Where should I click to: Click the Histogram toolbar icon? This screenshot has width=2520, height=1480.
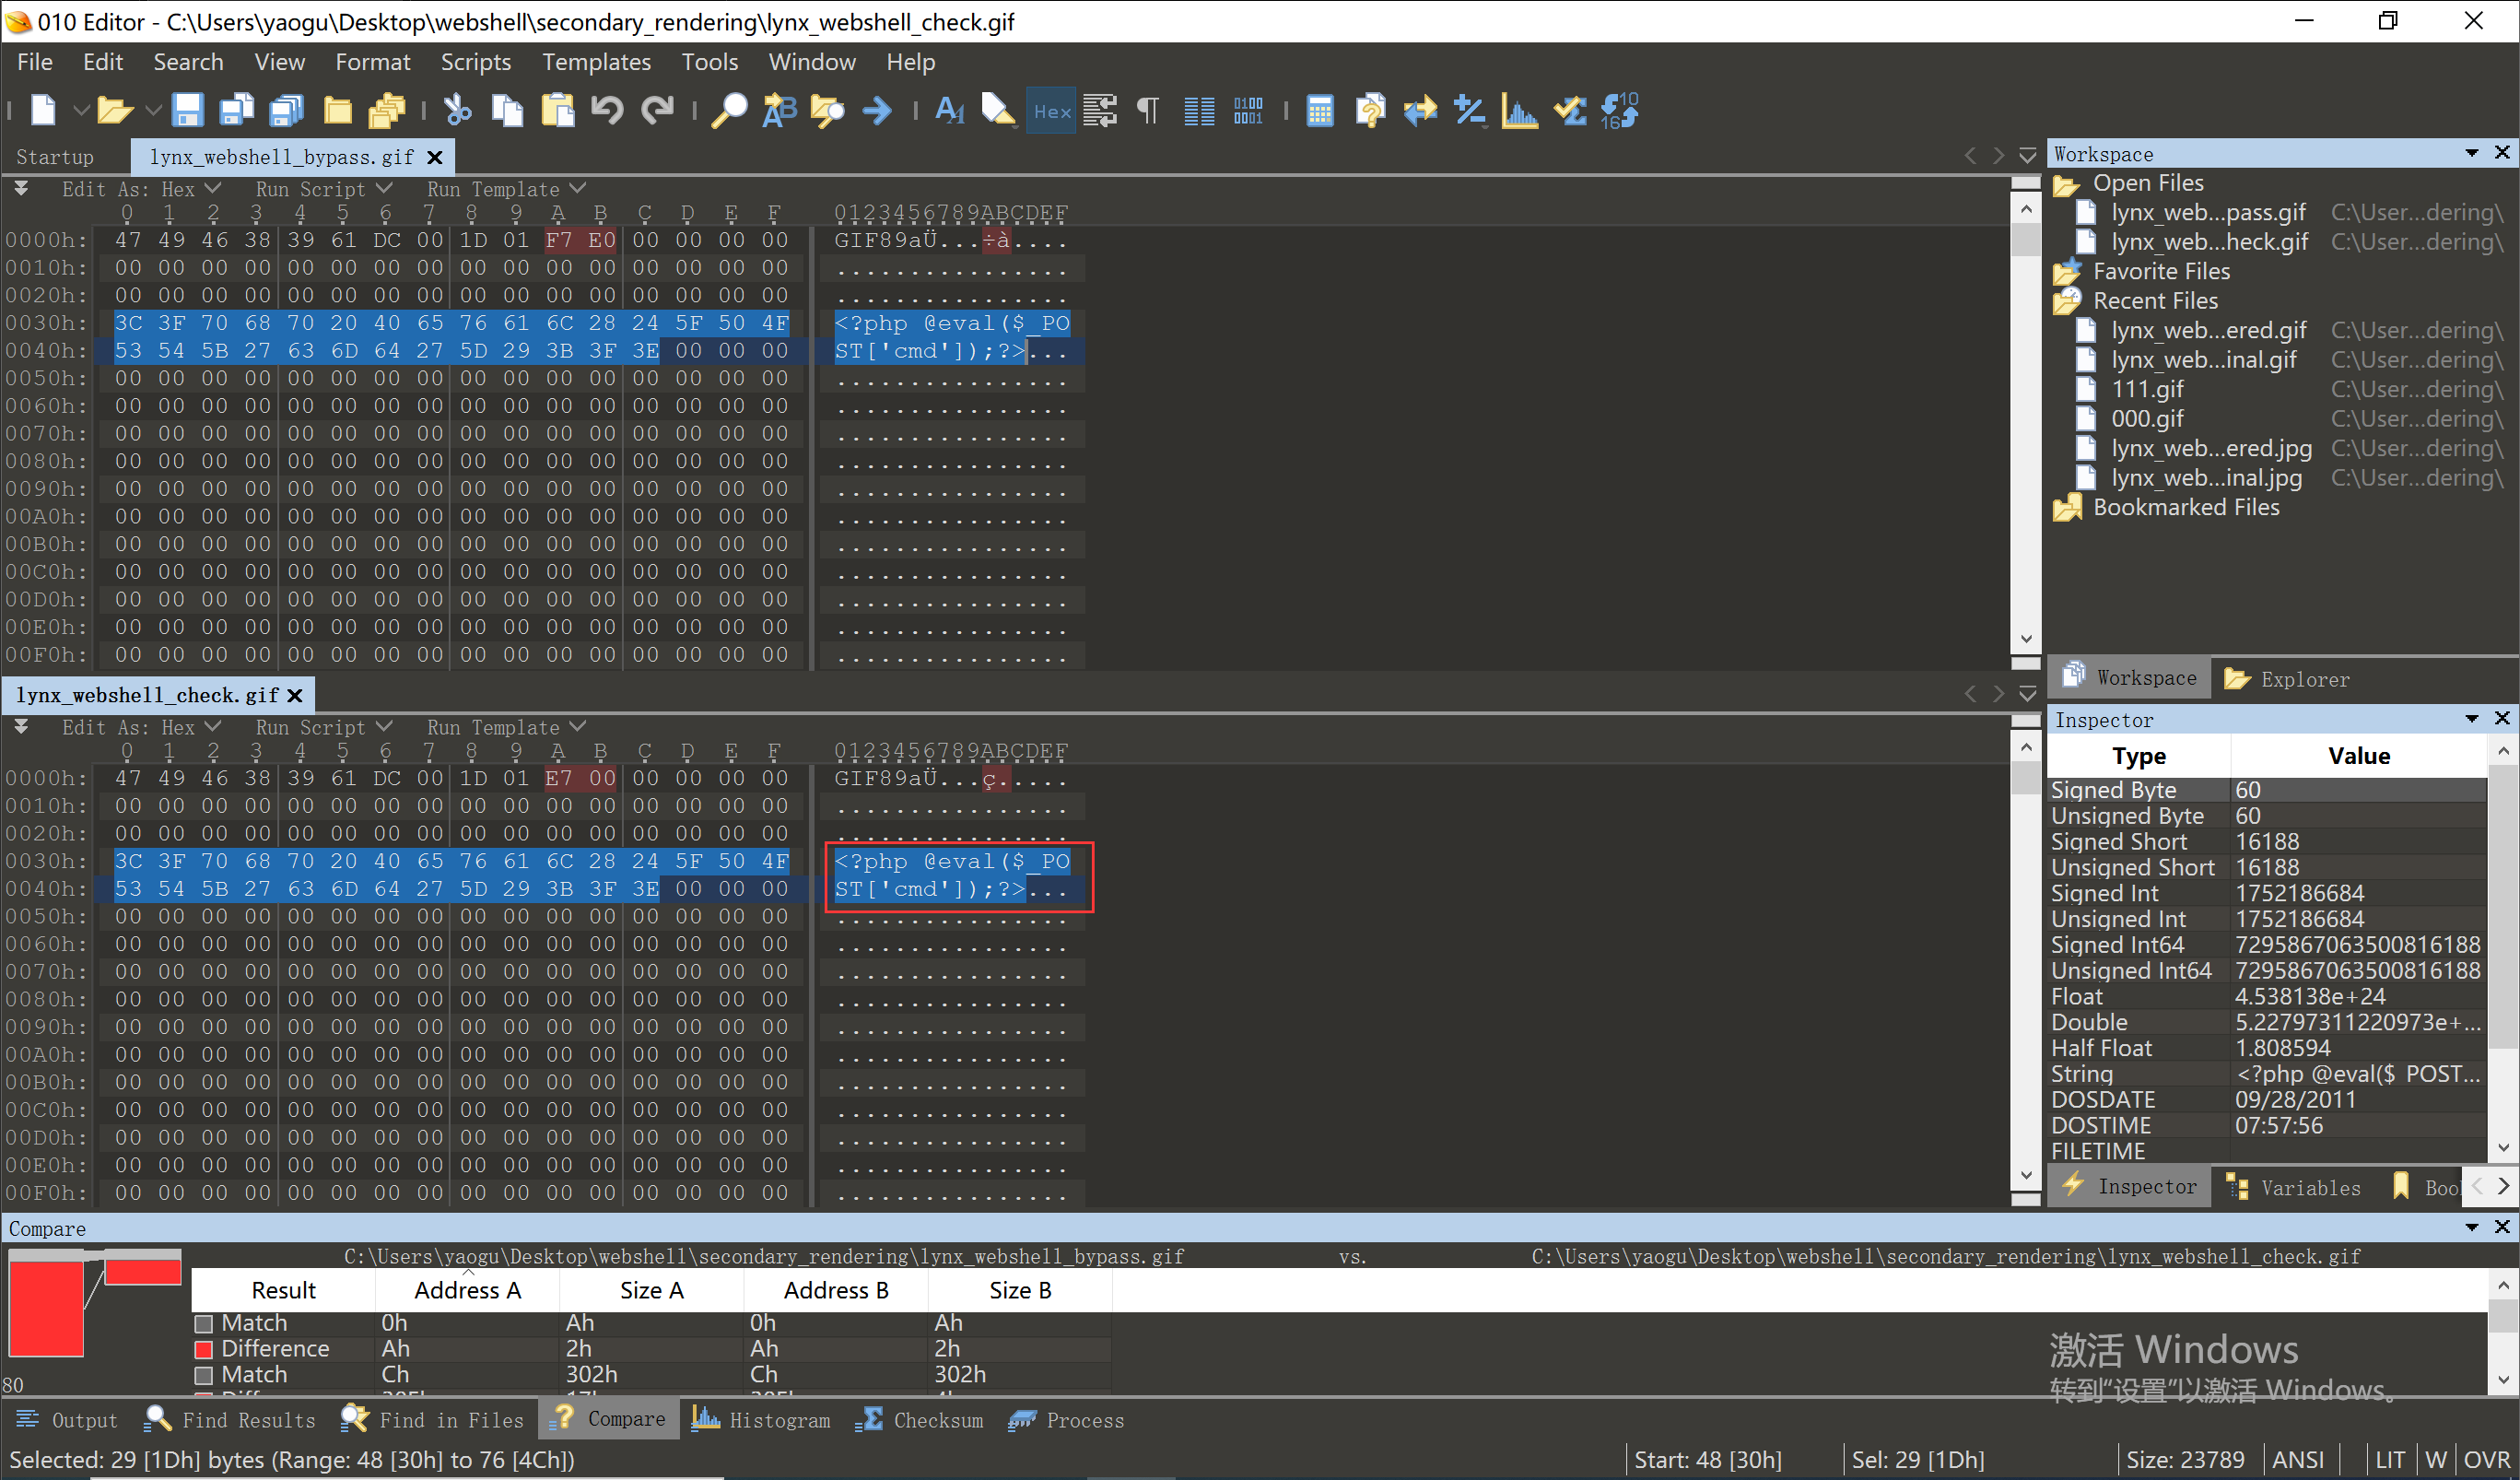click(1518, 110)
